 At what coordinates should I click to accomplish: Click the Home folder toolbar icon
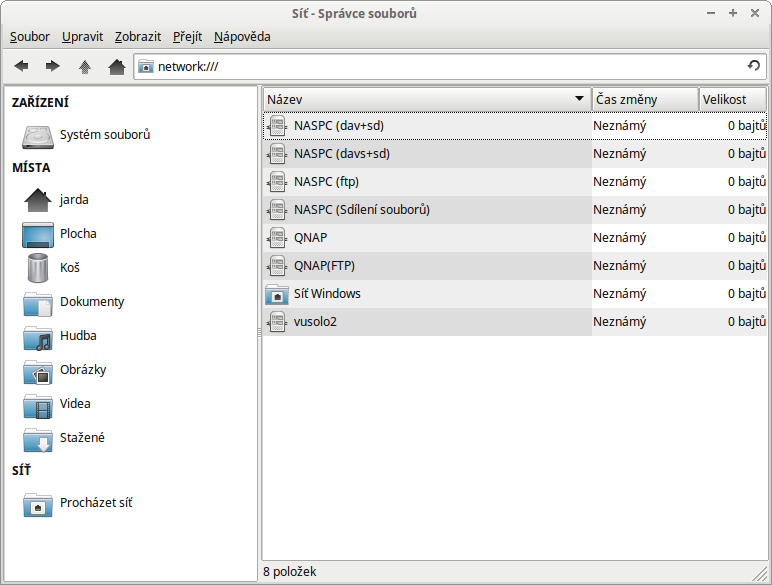(x=116, y=67)
